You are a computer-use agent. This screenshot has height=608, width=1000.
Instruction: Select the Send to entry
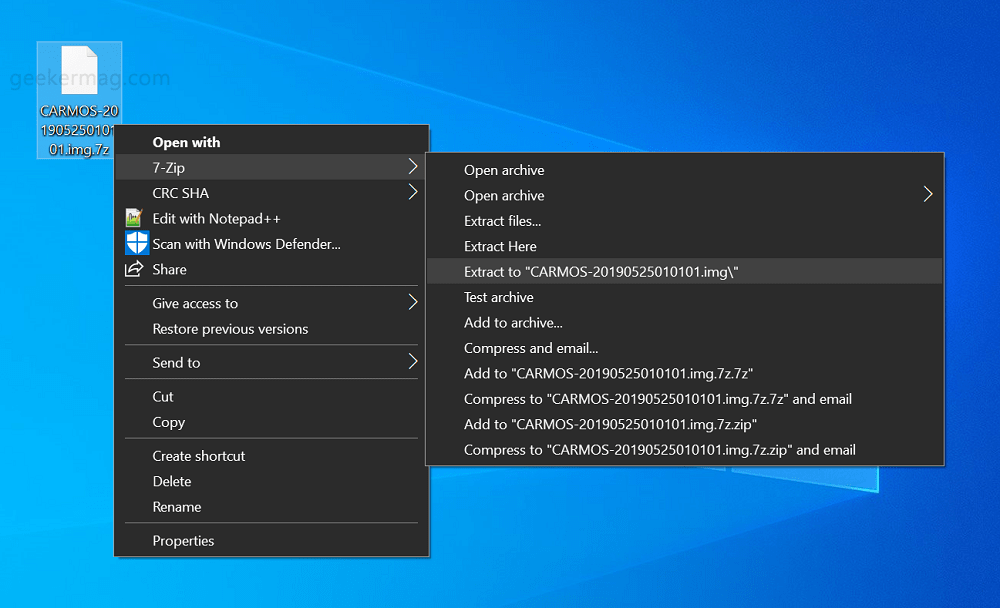(272, 362)
